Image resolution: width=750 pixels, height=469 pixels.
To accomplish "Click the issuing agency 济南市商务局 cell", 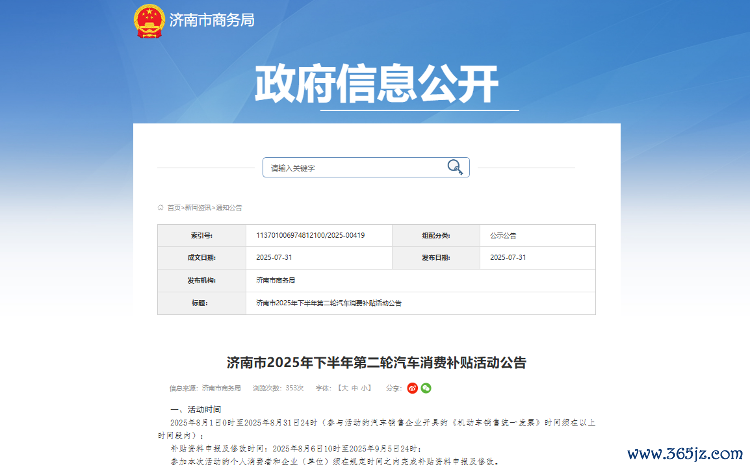I will pyautogui.click(x=276, y=280).
